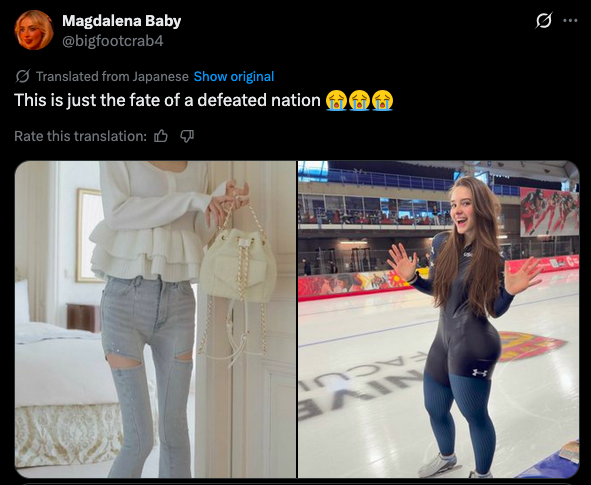Click the small Grok icon beside Translated from Japanese
The image size is (591, 485).
(23, 76)
